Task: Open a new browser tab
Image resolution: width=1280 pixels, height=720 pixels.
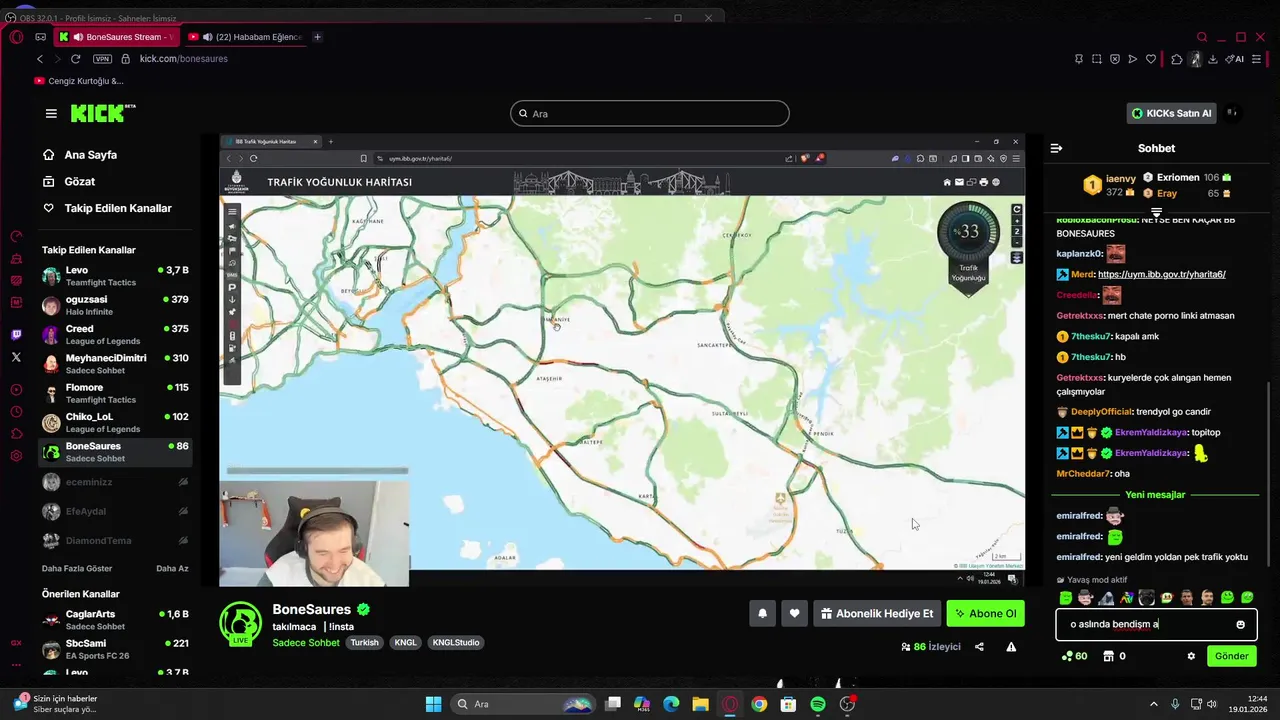Action: pyautogui.click(x=317, y=37)
